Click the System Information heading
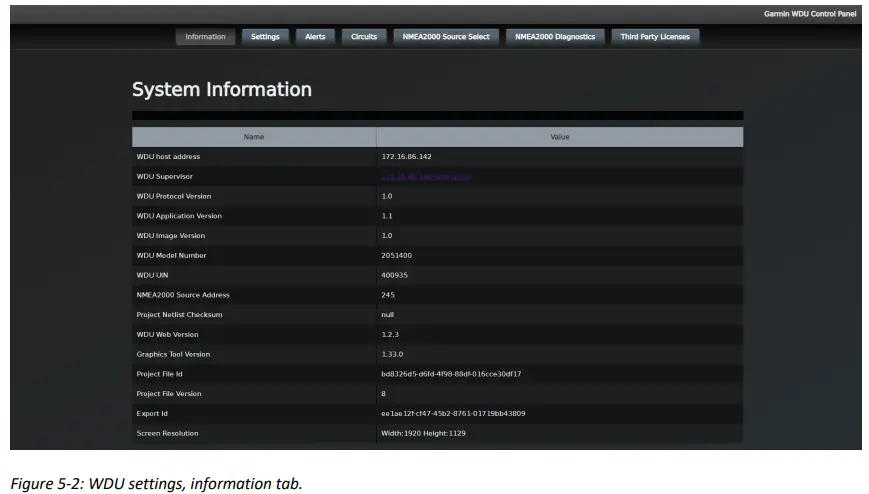Viewport: 869px width, 494px height. pos(222,89)
